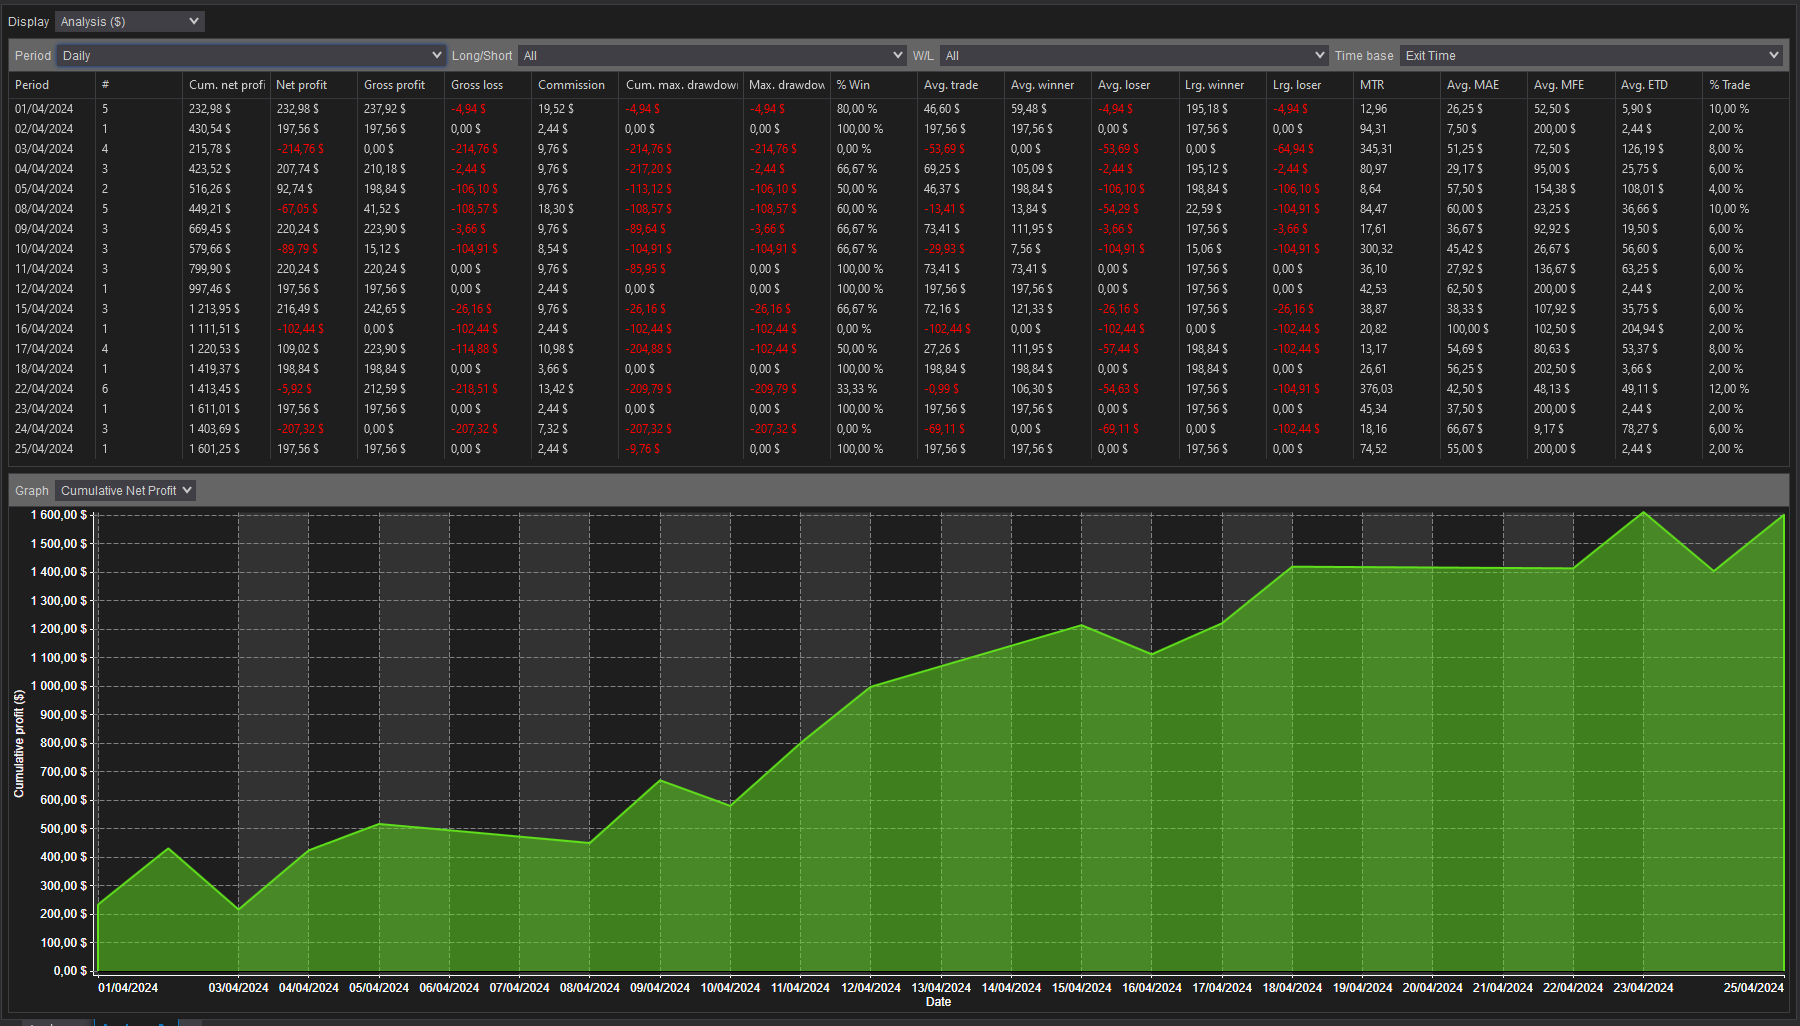The image size is (1800, 1026).
Task: Click % Win value 33,33 %
Action: pyautogui.click(x=857, y=389)
